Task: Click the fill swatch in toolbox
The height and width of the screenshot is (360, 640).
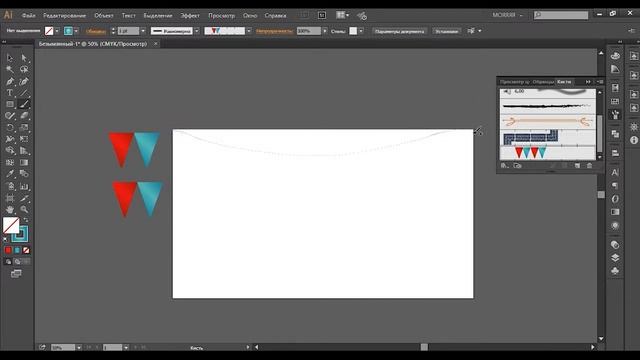Action: [x=11, y=225]
